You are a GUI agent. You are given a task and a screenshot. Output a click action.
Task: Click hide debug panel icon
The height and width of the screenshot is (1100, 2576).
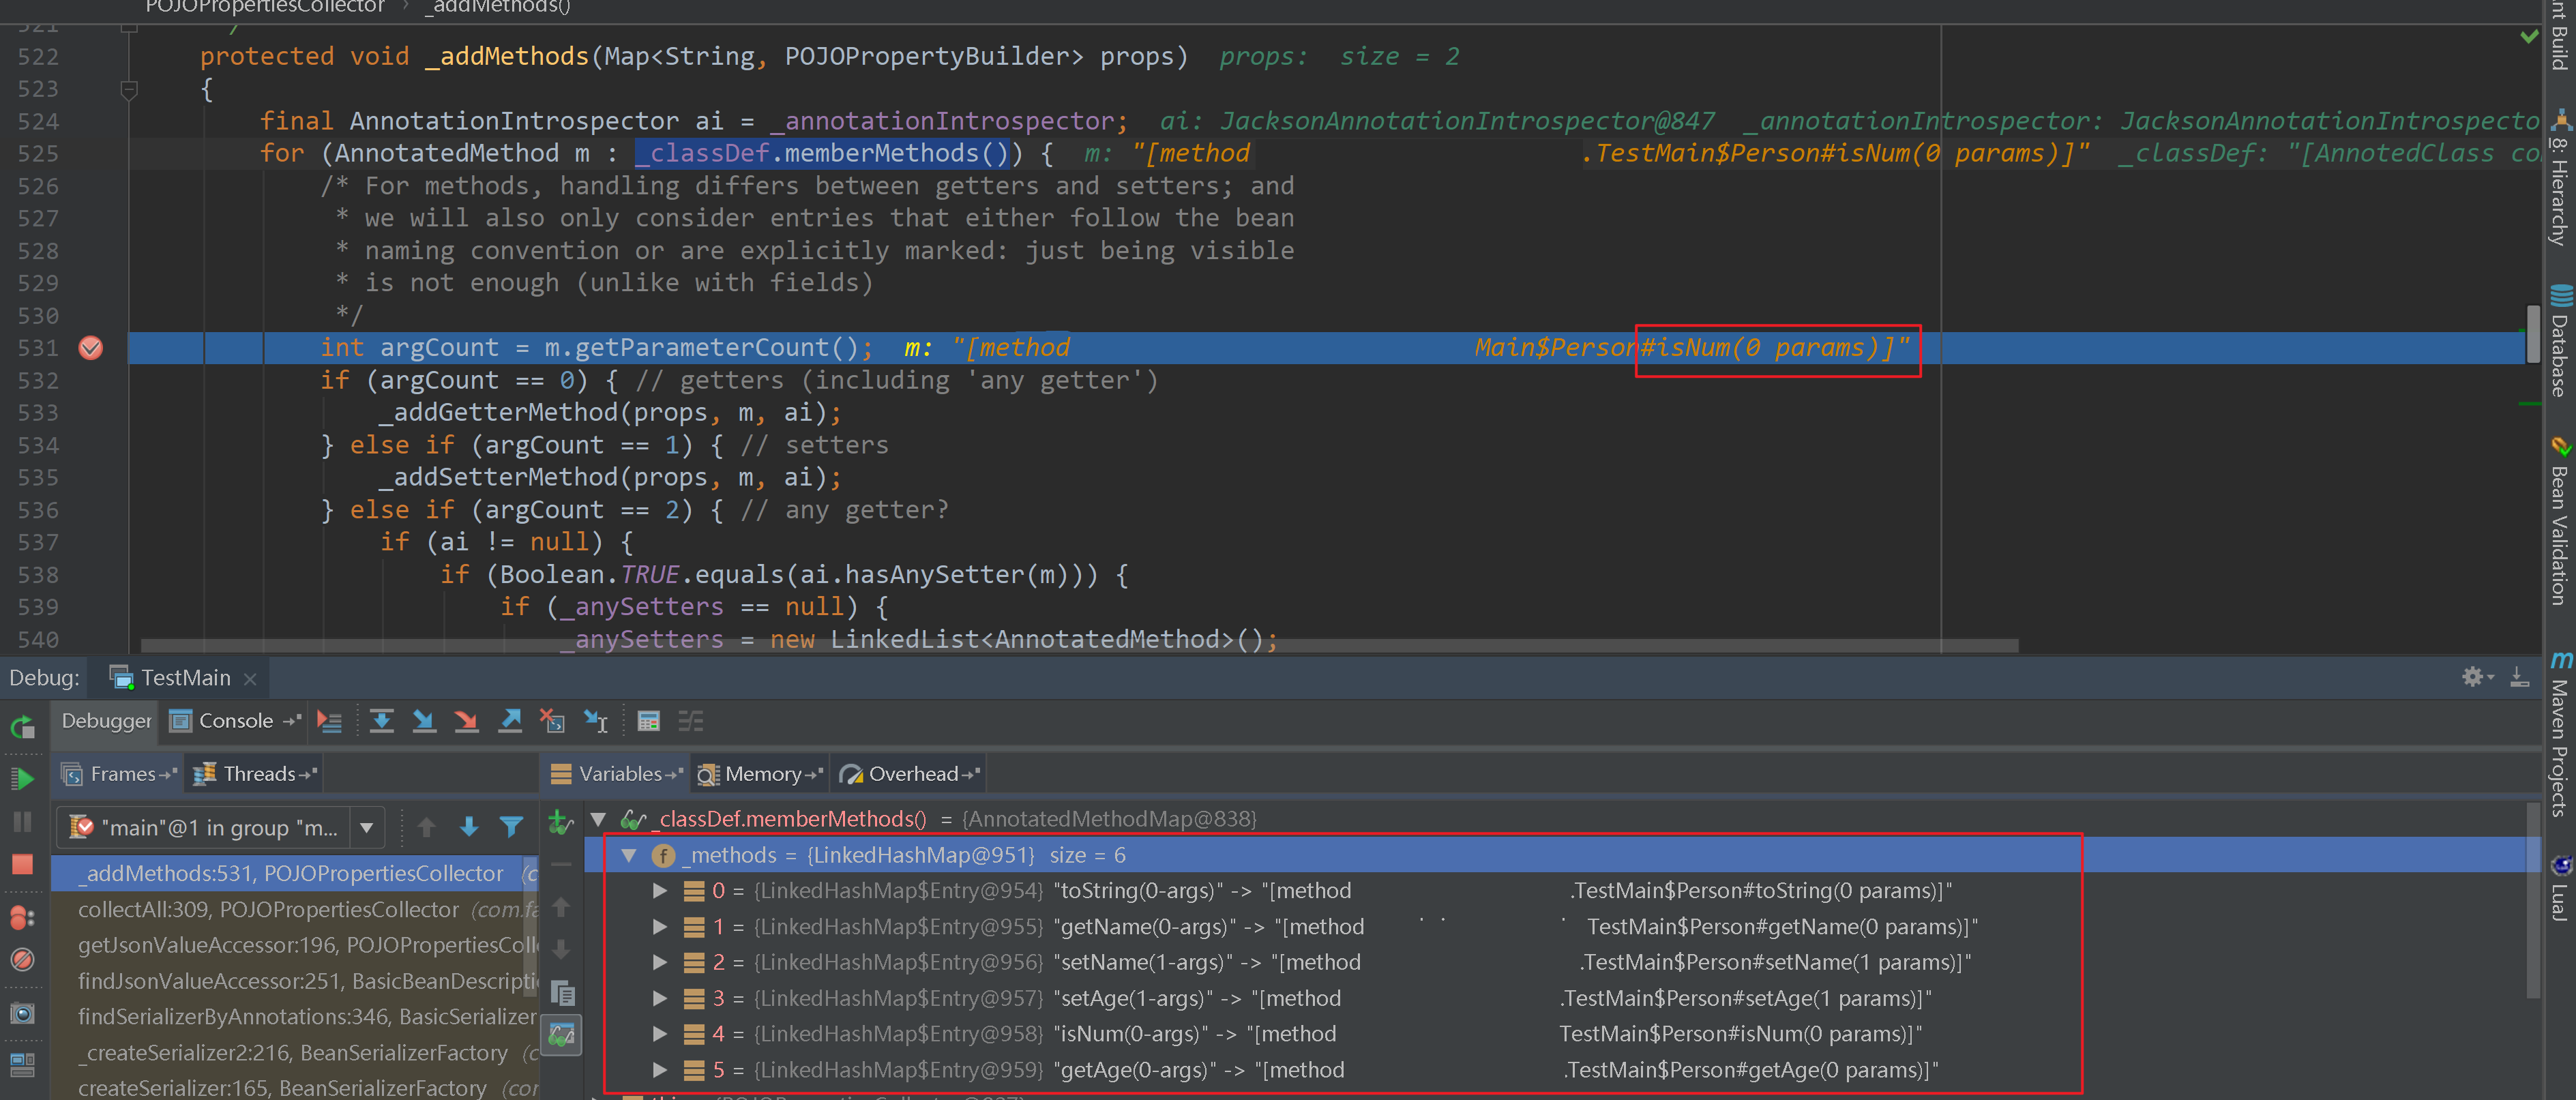point(2520,677)
